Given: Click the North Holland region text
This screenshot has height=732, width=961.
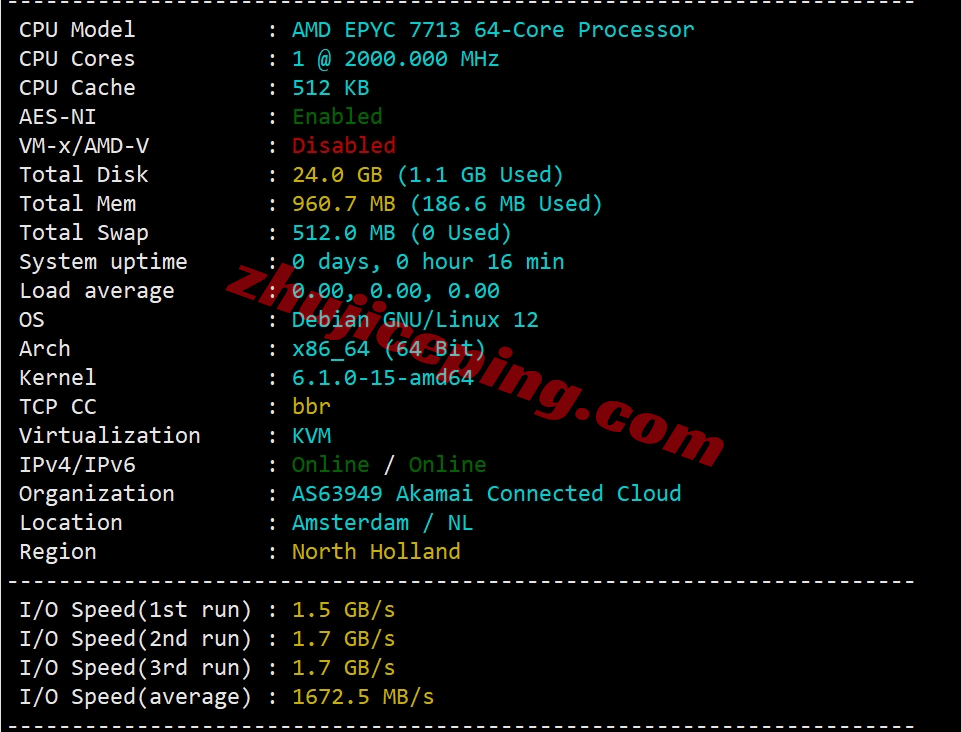Looking at the screenshot, I should [376, 552].
